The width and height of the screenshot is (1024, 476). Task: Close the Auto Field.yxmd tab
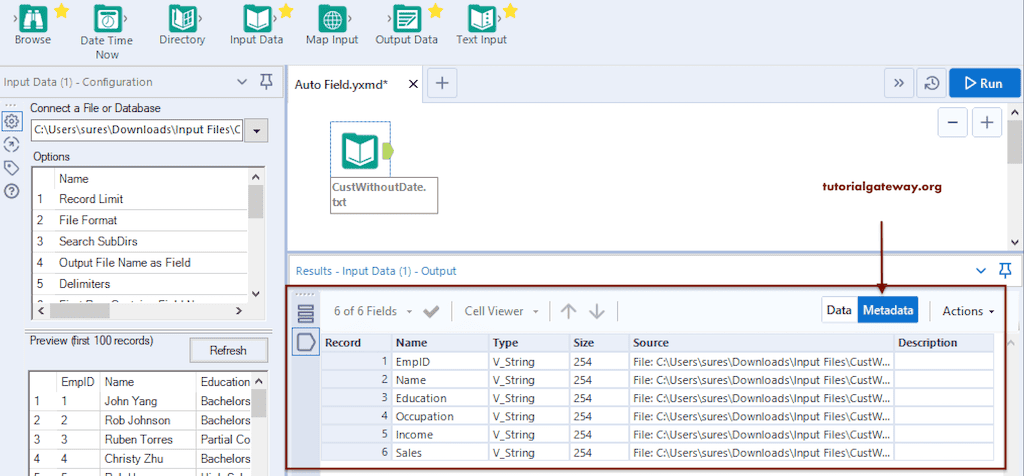(413, 84)
